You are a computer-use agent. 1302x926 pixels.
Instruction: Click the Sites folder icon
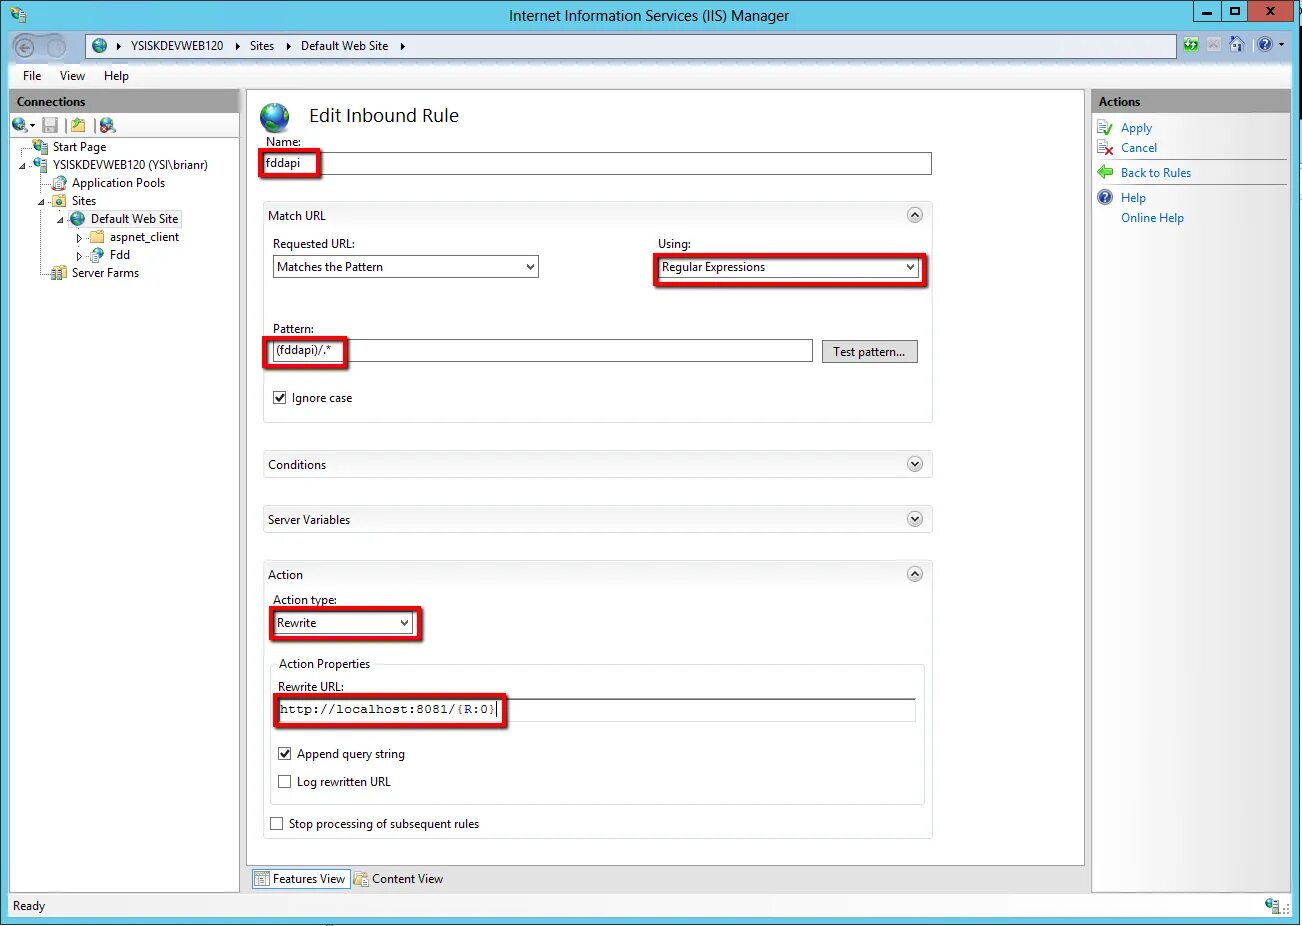(x=59, y=201)
